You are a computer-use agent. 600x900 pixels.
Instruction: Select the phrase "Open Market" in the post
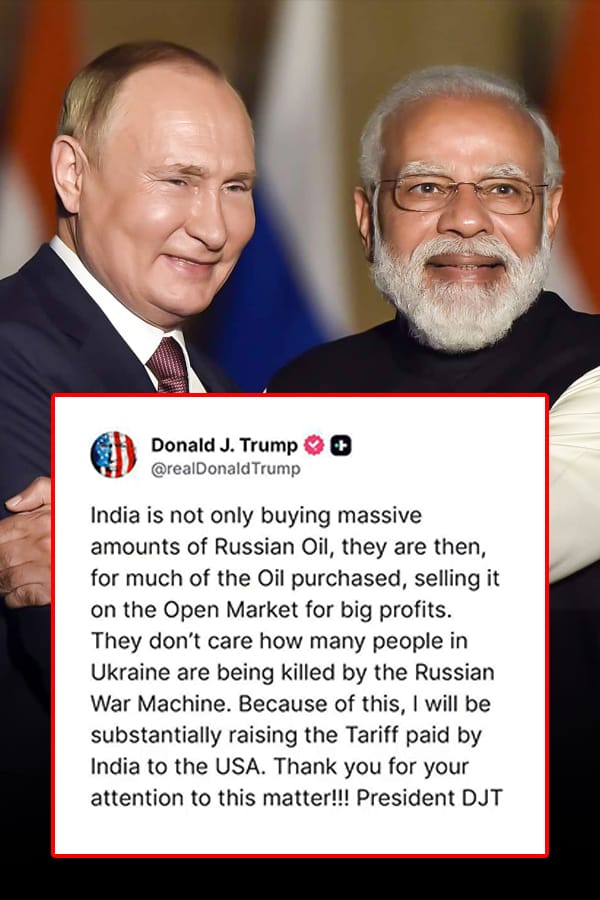(231, 610)
